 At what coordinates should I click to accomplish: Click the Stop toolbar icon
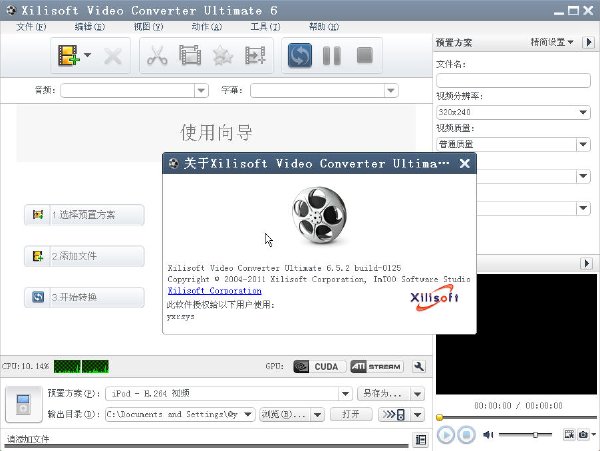coord(365,55)
